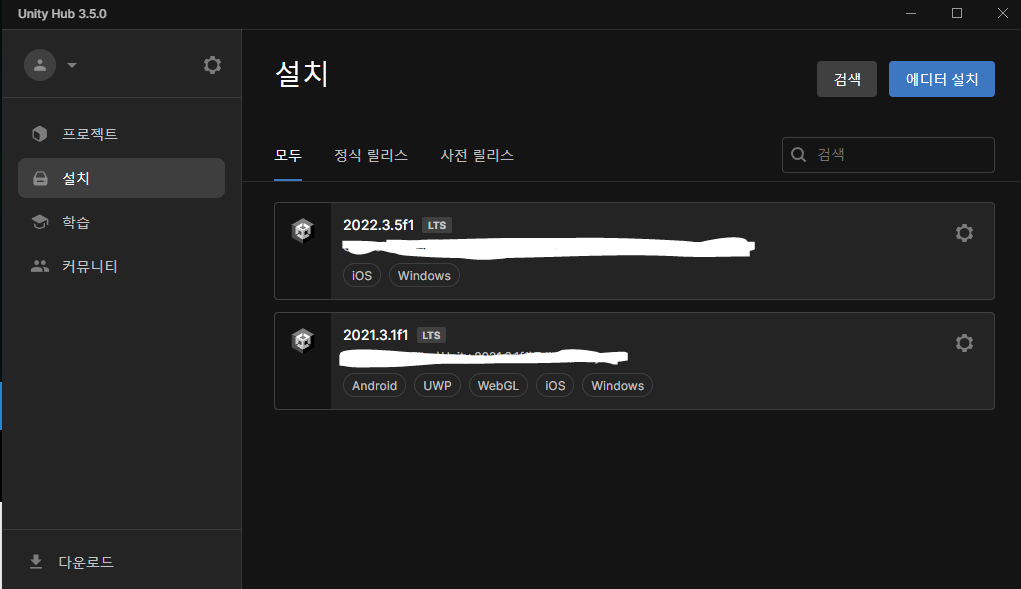Click the 프로젝트 cube icon
The image size is (1021, 589).
point(40,134)
